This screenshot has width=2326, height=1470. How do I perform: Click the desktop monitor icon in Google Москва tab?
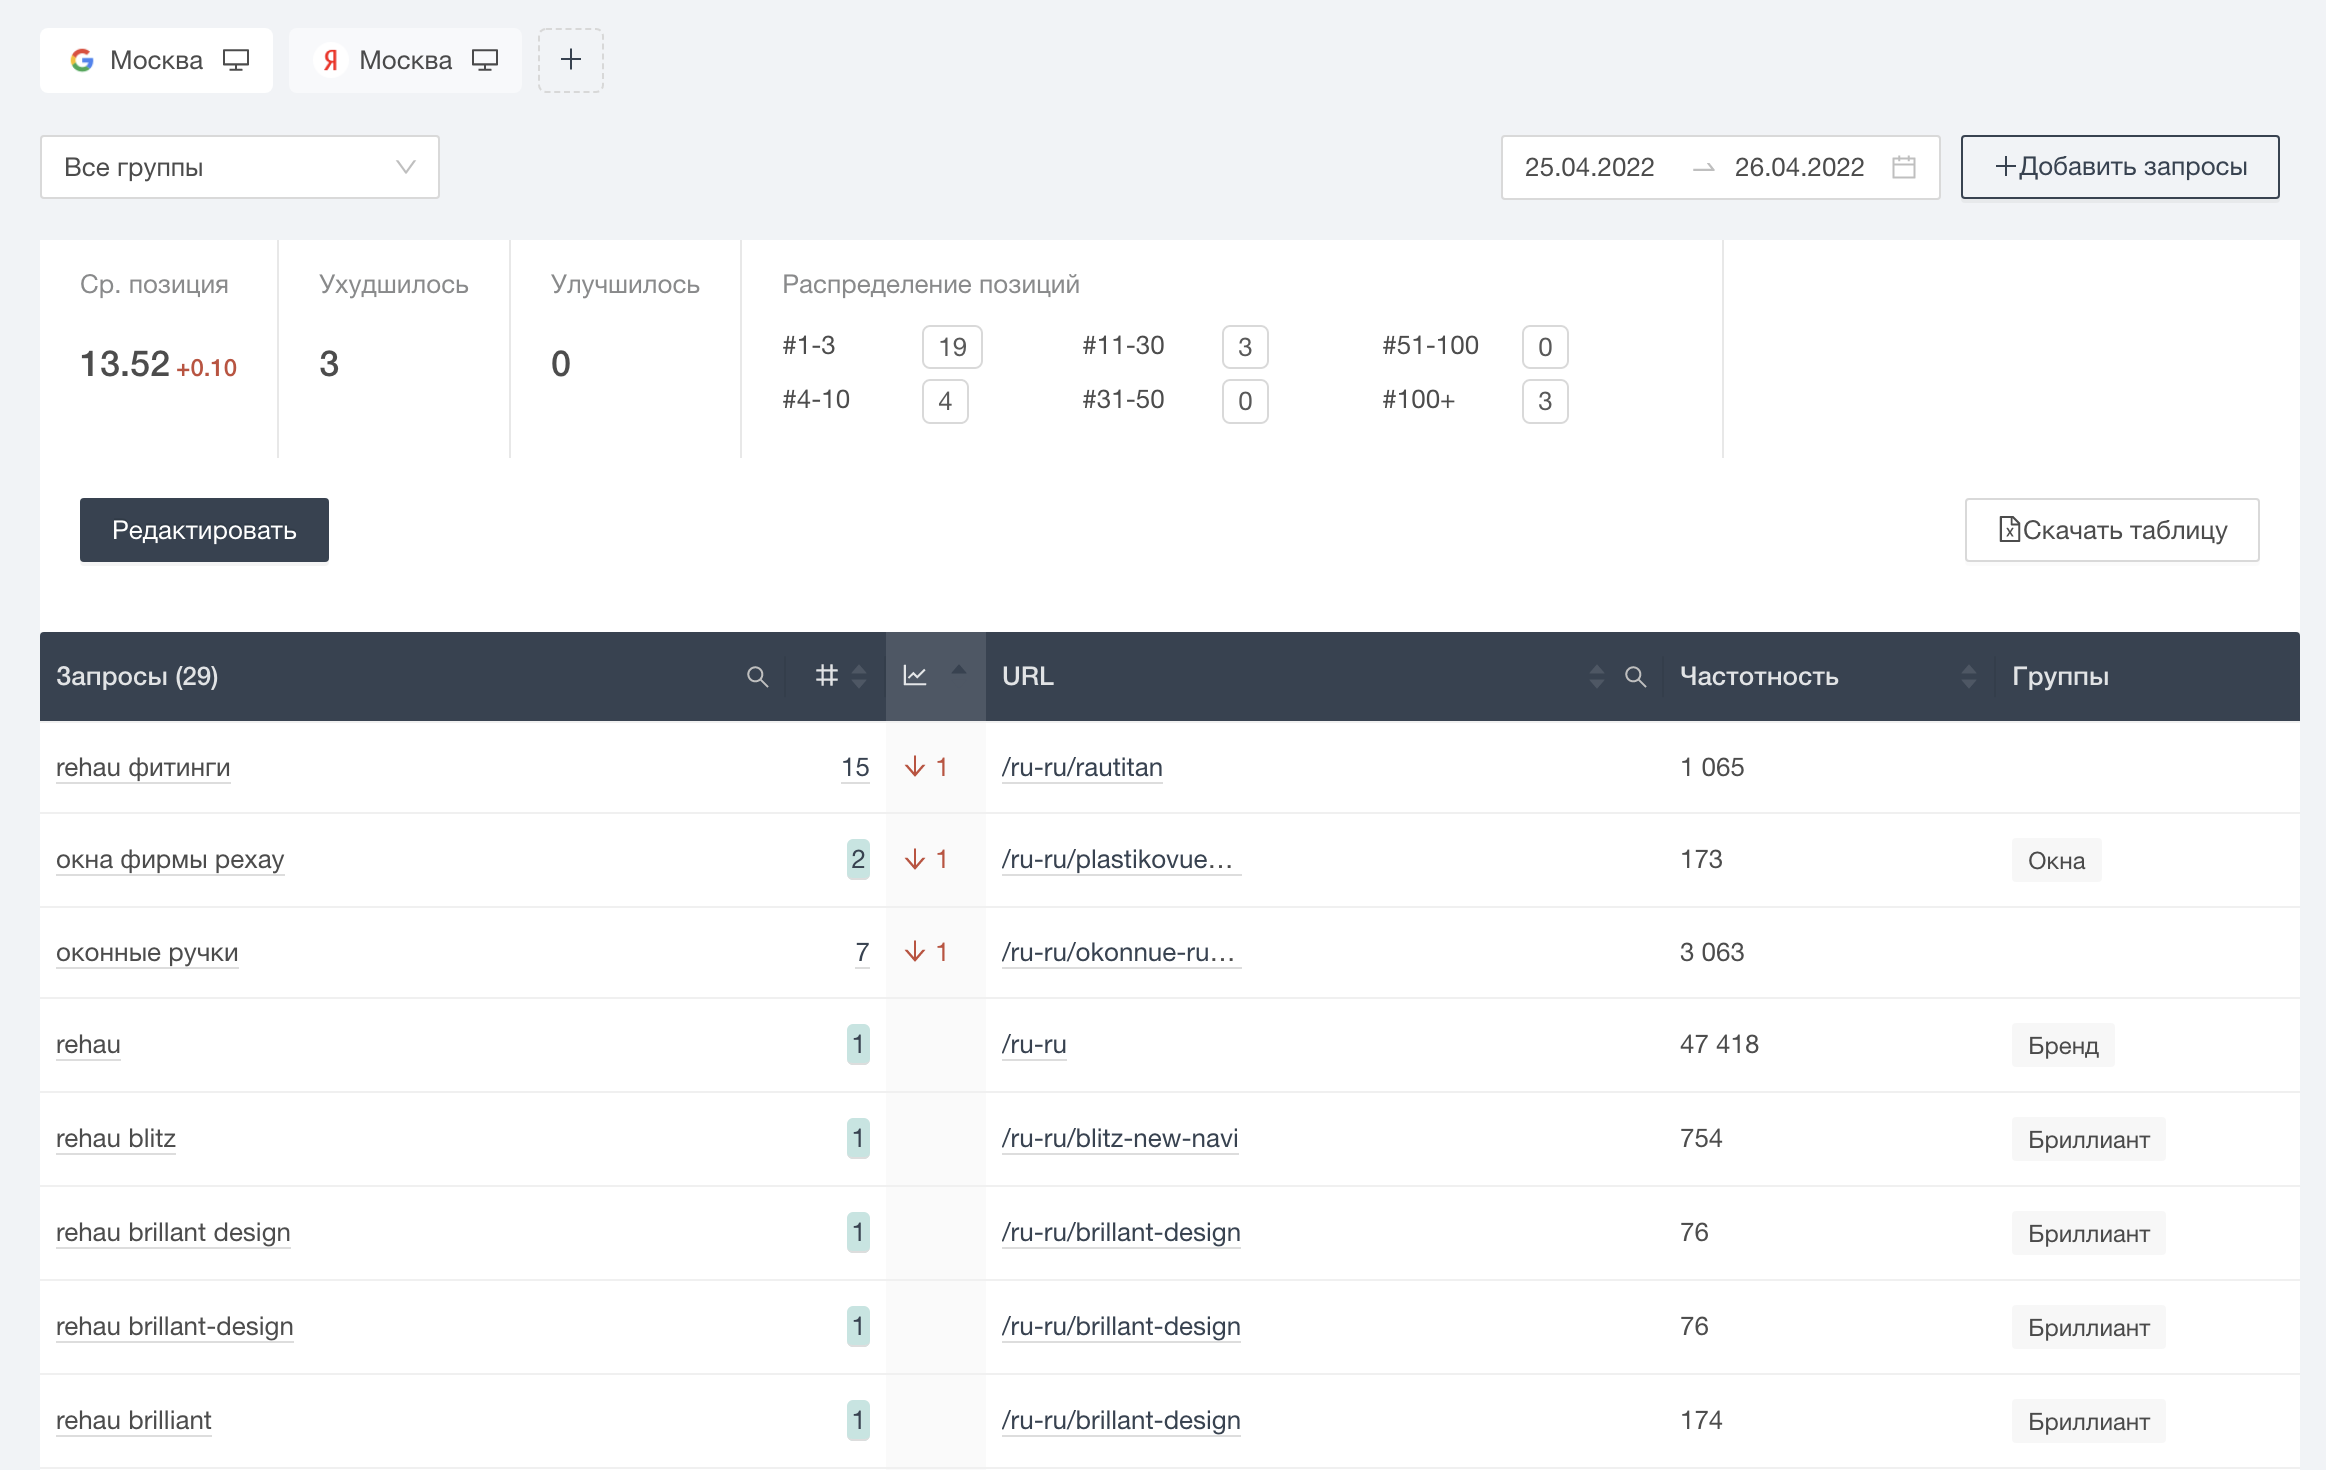[x=236, y=60]
